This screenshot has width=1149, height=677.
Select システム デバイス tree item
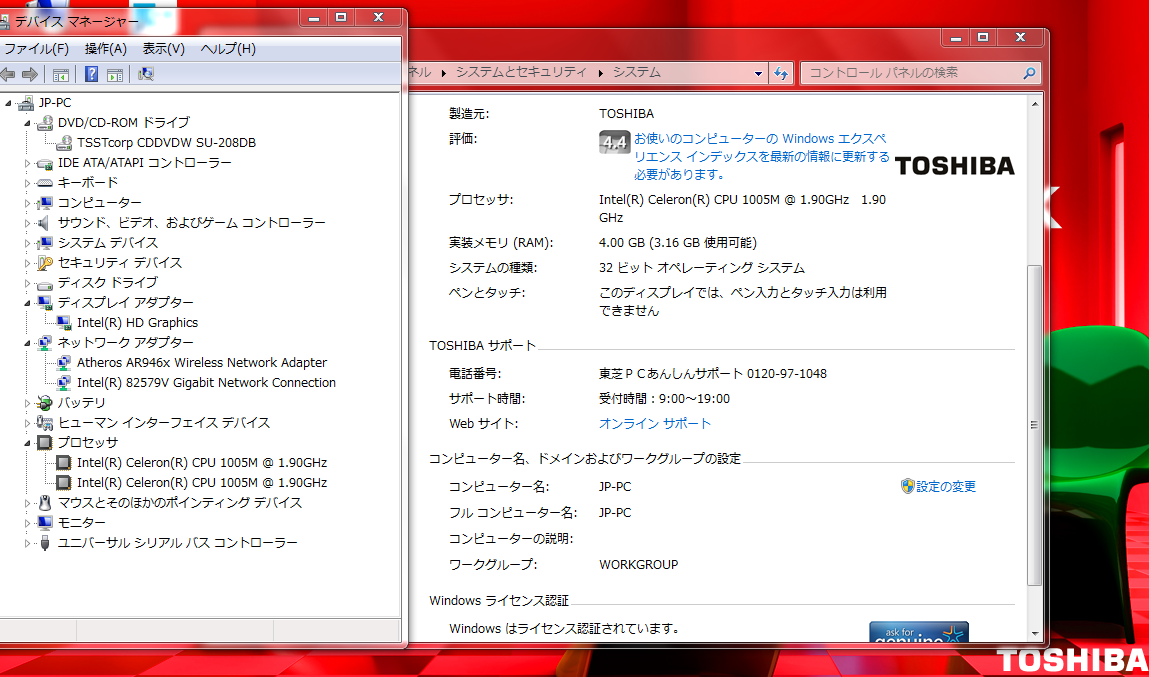point(108,243)
